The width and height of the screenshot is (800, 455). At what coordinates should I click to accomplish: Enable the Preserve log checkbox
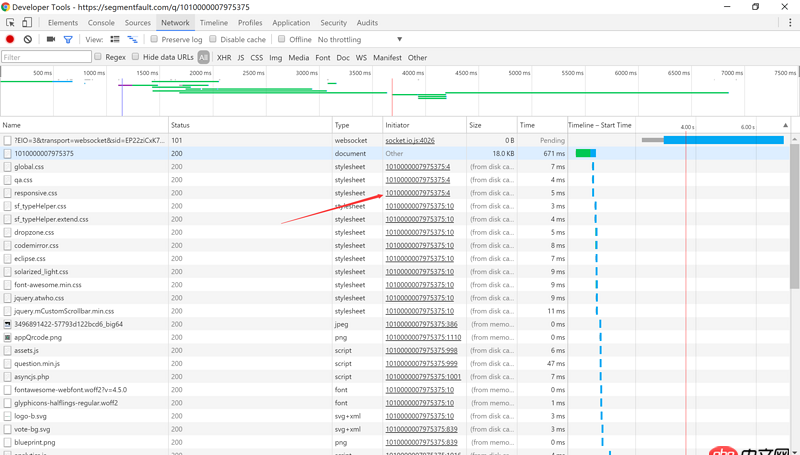pos(154,40)
